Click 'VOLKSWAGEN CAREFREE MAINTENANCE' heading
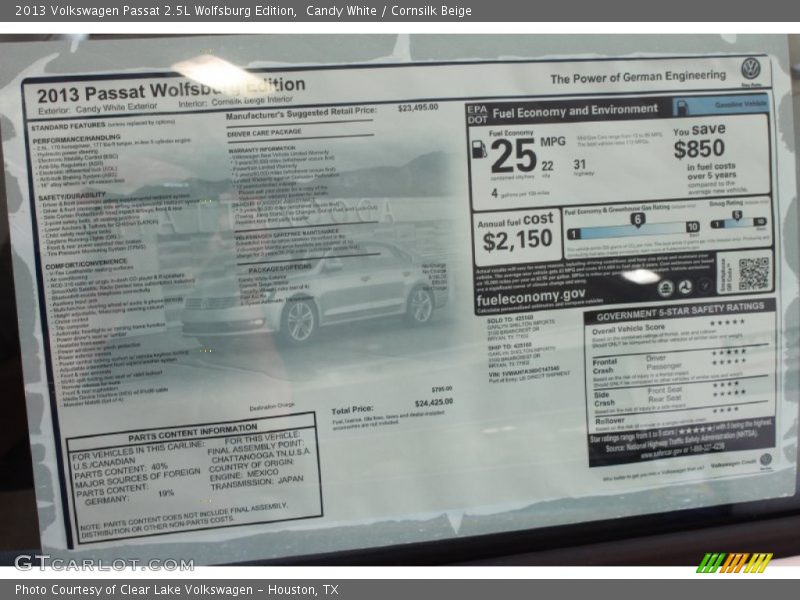 click(287, 233)
